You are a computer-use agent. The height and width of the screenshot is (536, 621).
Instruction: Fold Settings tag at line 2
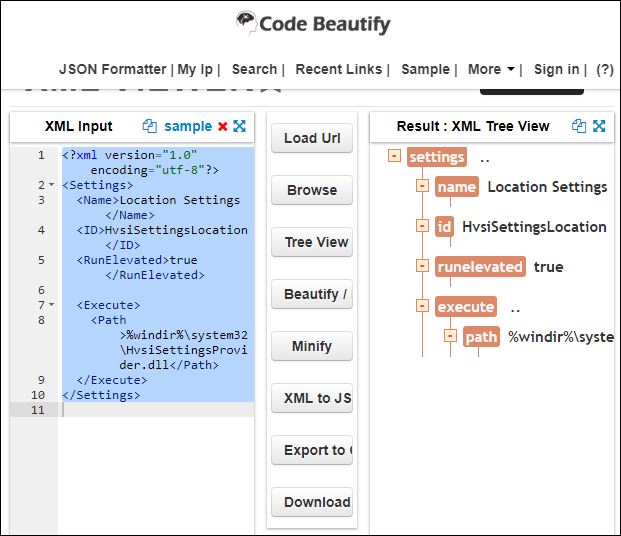point(51,186)
